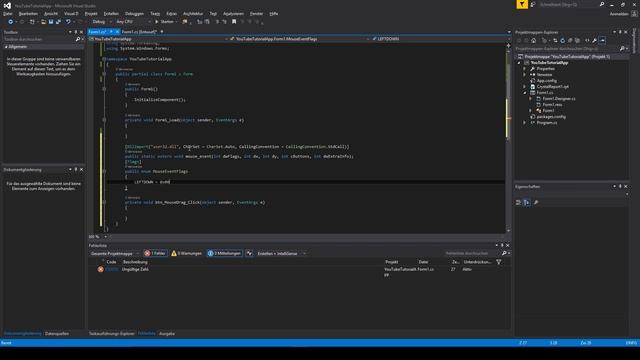Switch to the Datenquellen tab

(x=57, y=333)
